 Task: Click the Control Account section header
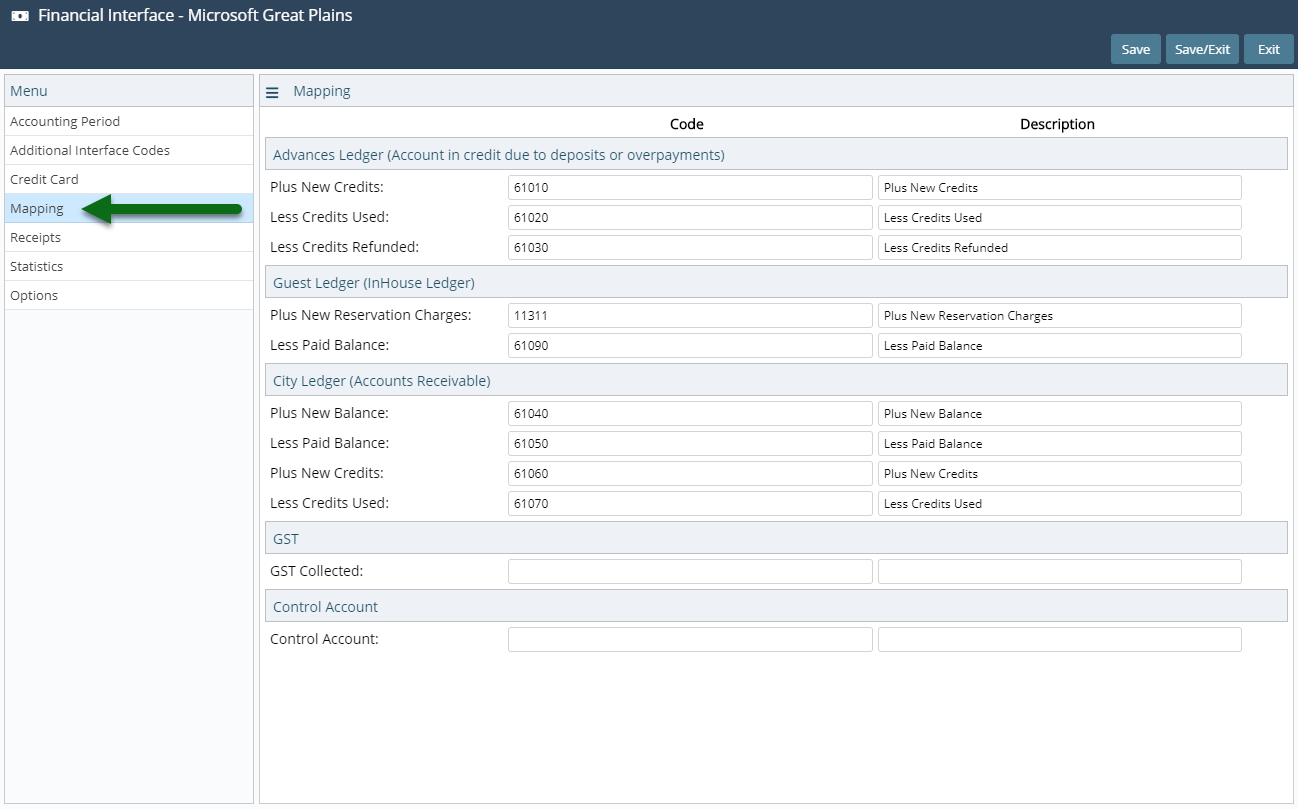point(776,607)
